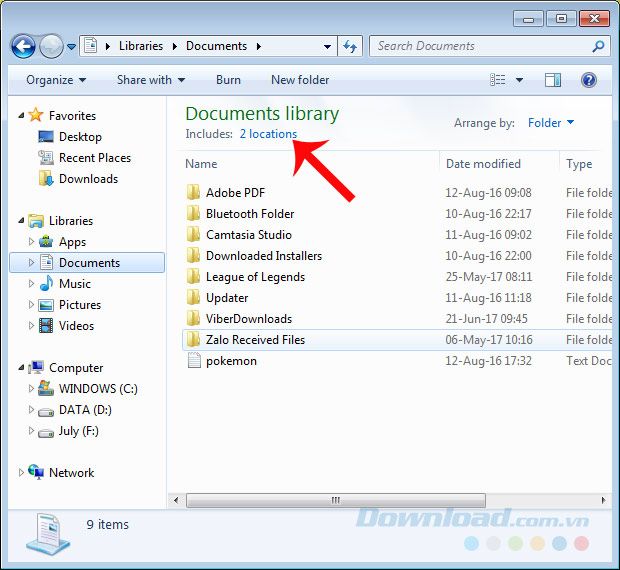This screenshot has height=570, width=620.
Task: Click the 12-Aug-16 09:08 date cell
Action: pos(488,193)
